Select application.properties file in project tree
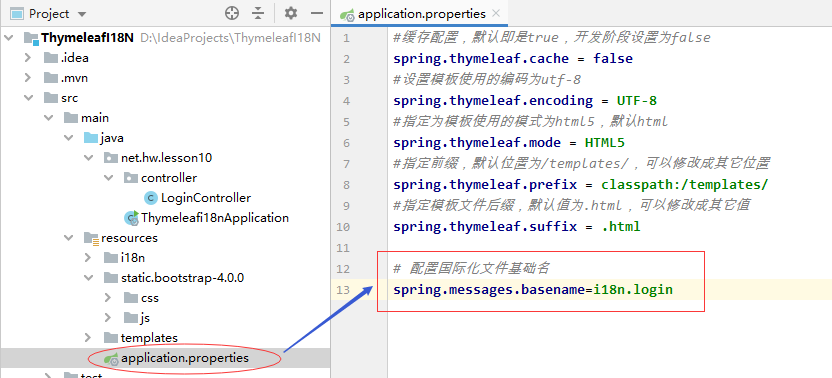832x378 pixels. 185,358
